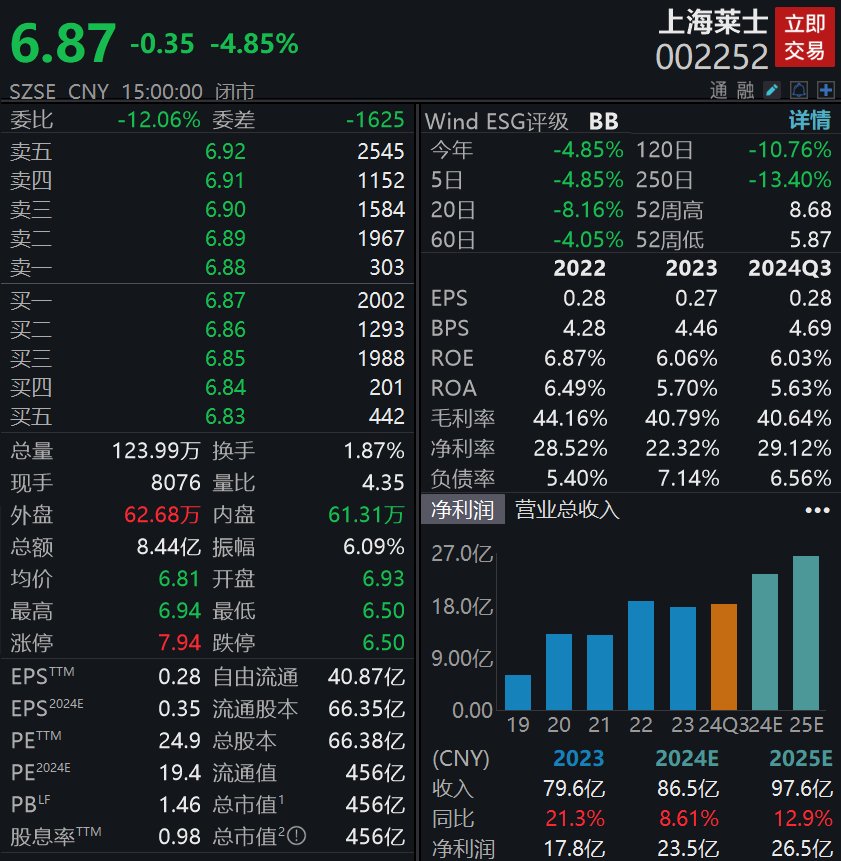Viewport: 841px width, 861px height.
Task: Click the pencil edit note icon
Action: (772, 90)
